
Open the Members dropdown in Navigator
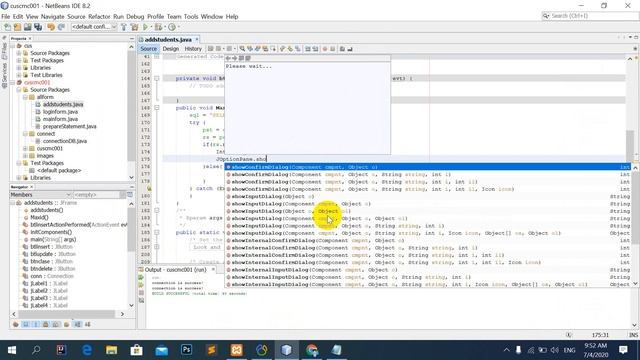[41, 195]
